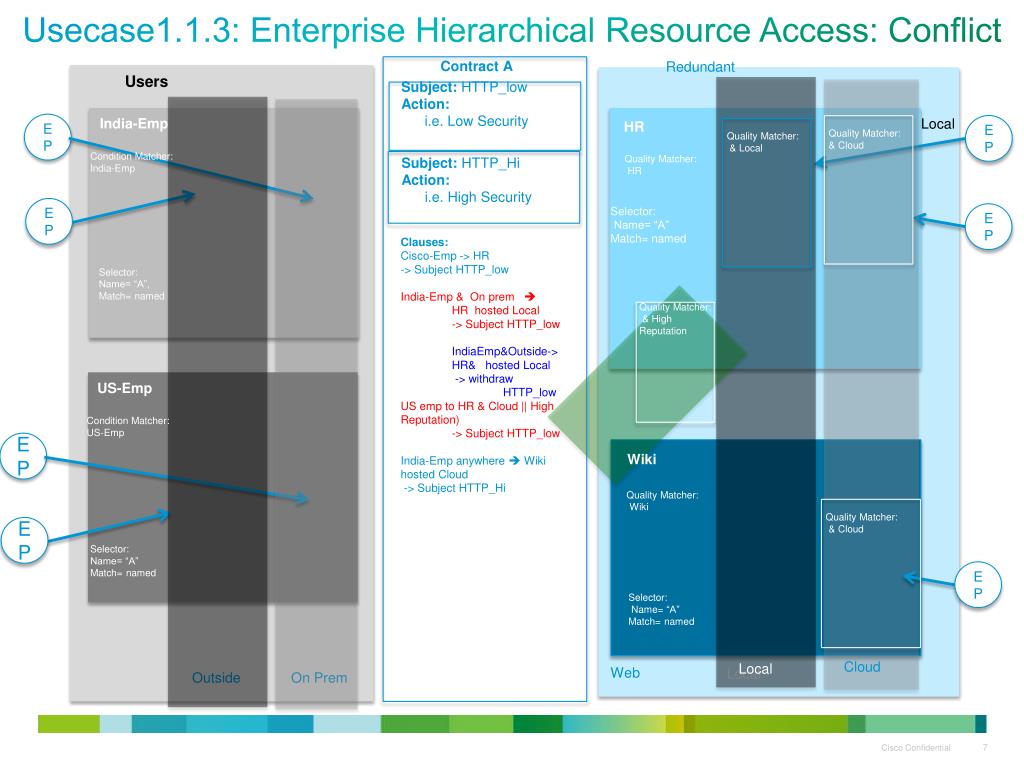Click the green diamond overlapping HR and Wiki

click(x=647, y=385)
